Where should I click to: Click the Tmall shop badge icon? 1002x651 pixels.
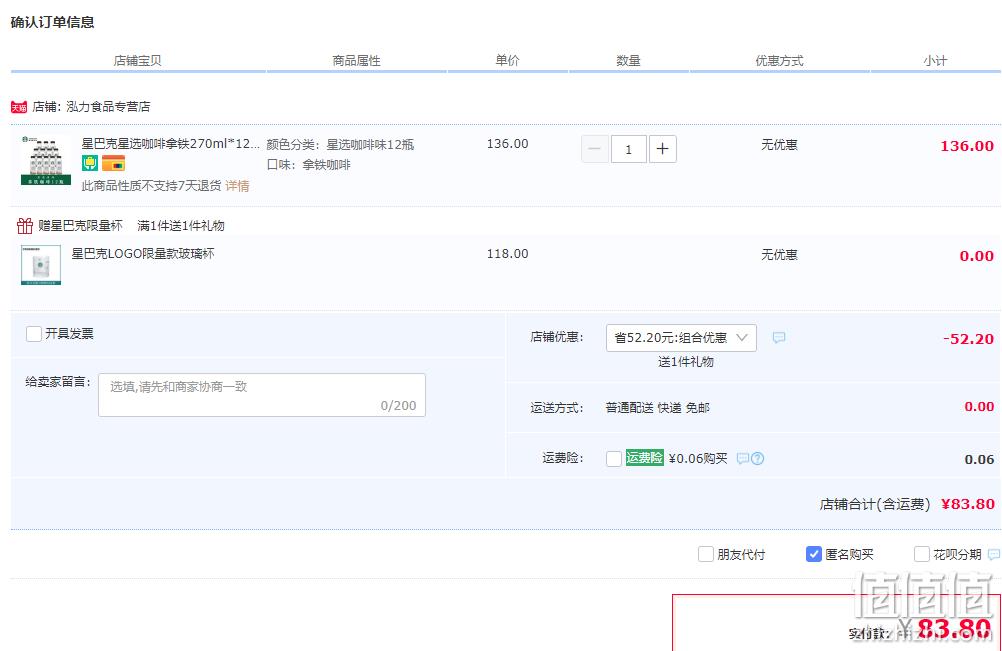(19, 107)
